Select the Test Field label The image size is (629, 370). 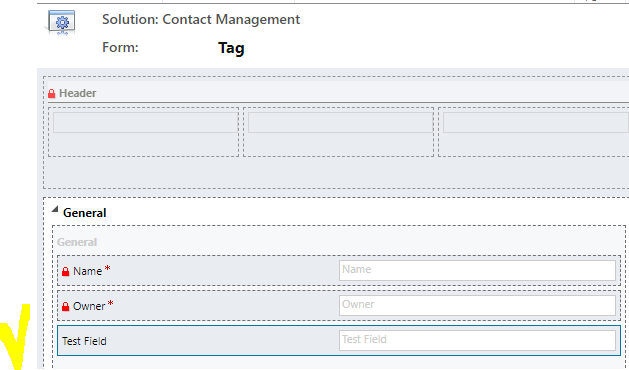84,341
